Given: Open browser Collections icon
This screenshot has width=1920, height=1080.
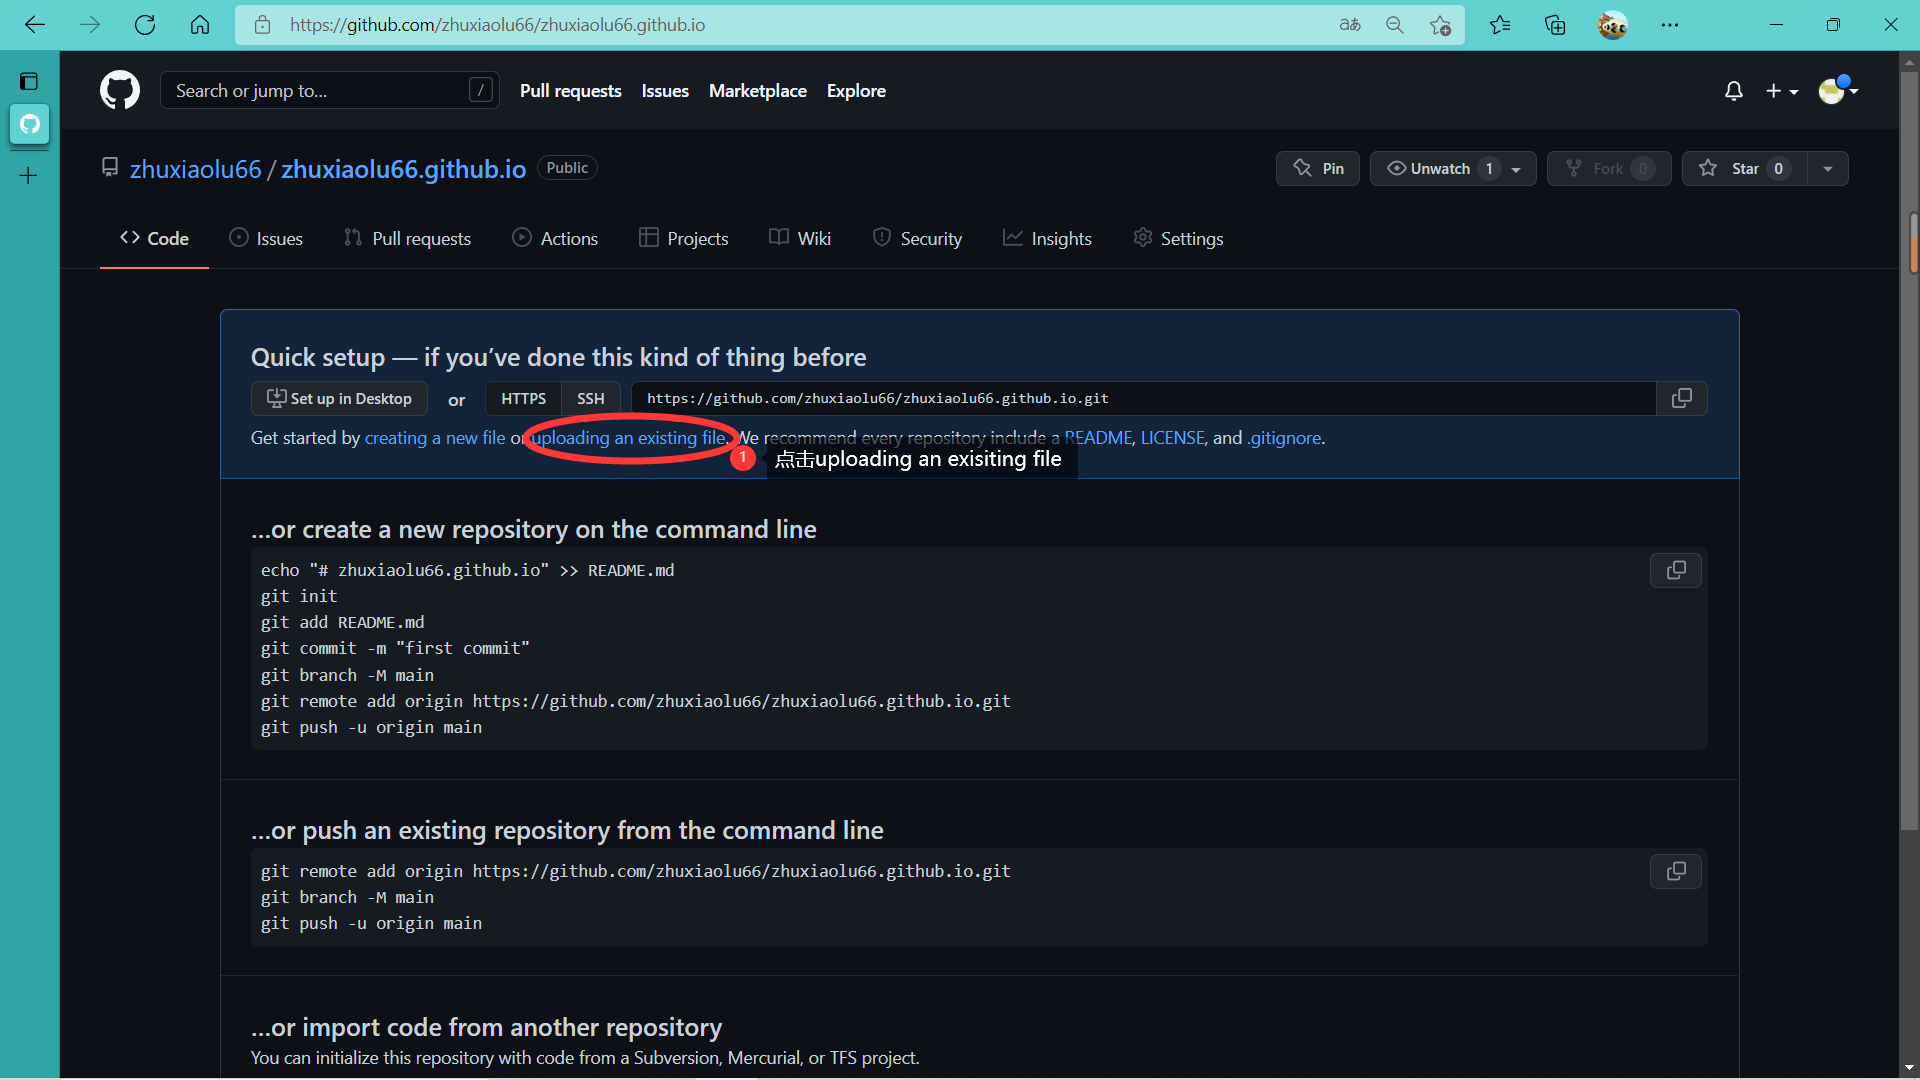Looking at the screenshot, I should [1555, 25].
